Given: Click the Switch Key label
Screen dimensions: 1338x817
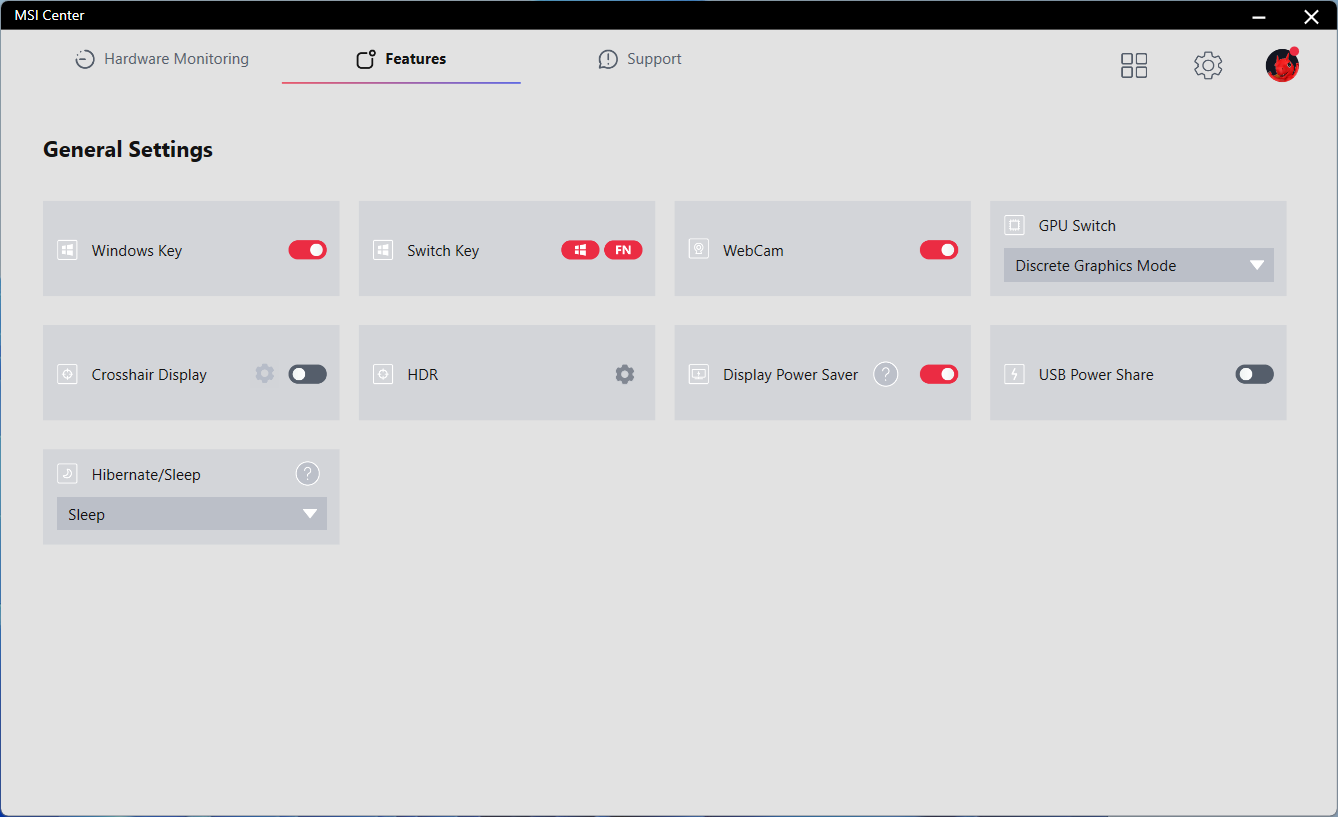Looking at the screenshot, I should [x=443, y=251].
